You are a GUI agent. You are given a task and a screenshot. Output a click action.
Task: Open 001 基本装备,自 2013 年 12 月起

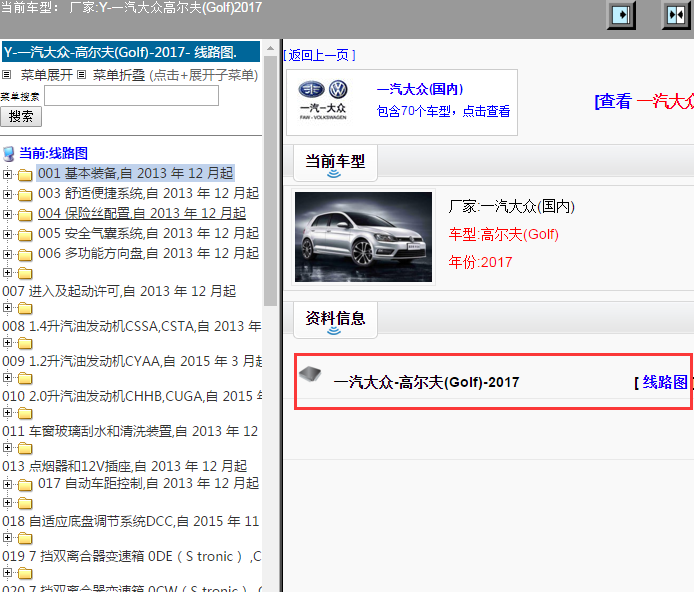(x=135, y=173)
